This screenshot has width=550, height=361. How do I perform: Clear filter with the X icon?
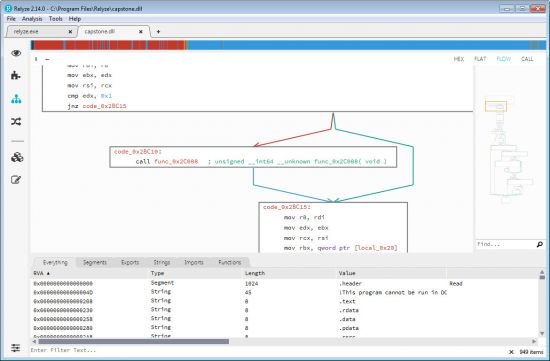click(511, 352)
